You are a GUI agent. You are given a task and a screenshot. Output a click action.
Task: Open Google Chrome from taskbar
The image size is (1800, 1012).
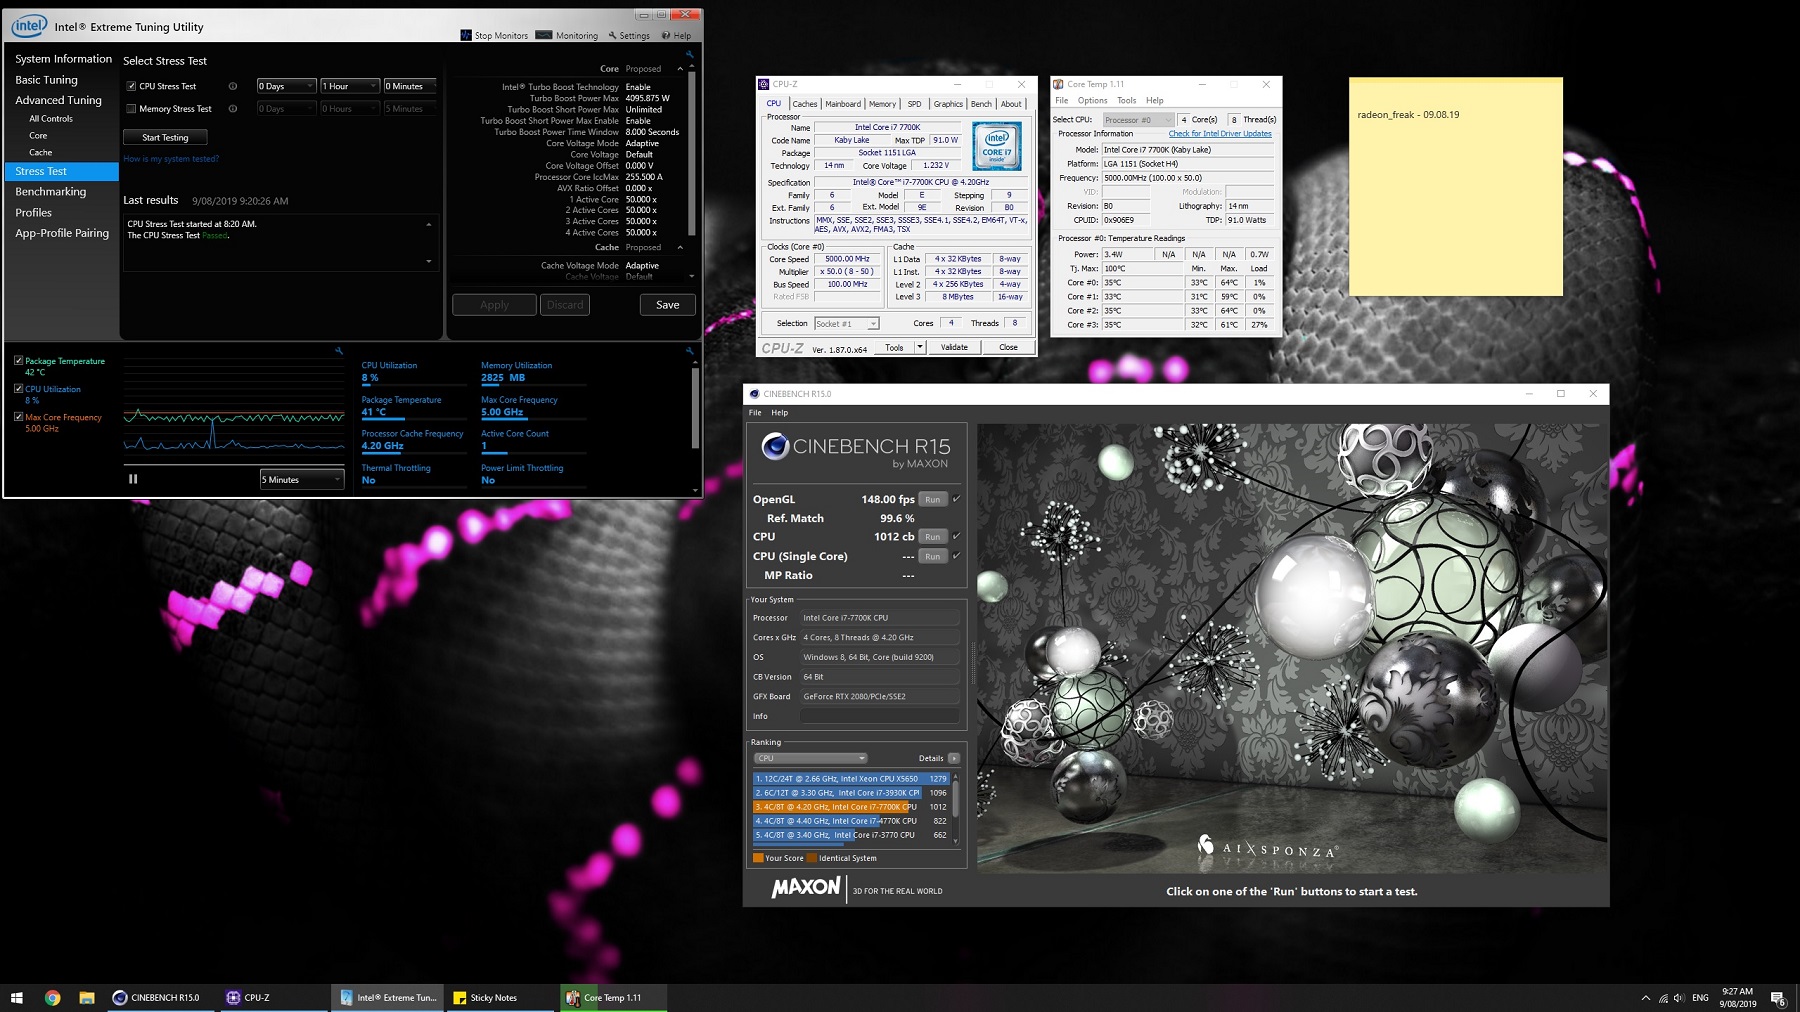(x=52, y=997)
